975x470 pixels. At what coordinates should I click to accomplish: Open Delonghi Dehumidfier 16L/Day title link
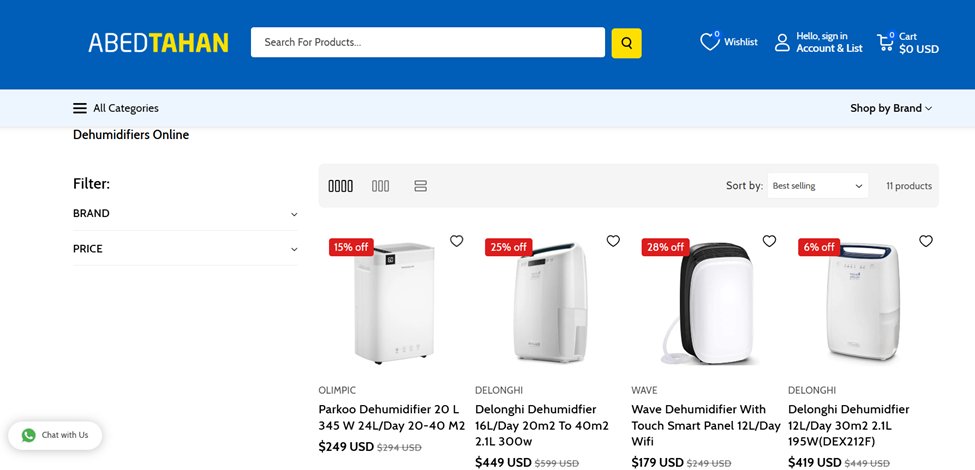tap(542, 426)
